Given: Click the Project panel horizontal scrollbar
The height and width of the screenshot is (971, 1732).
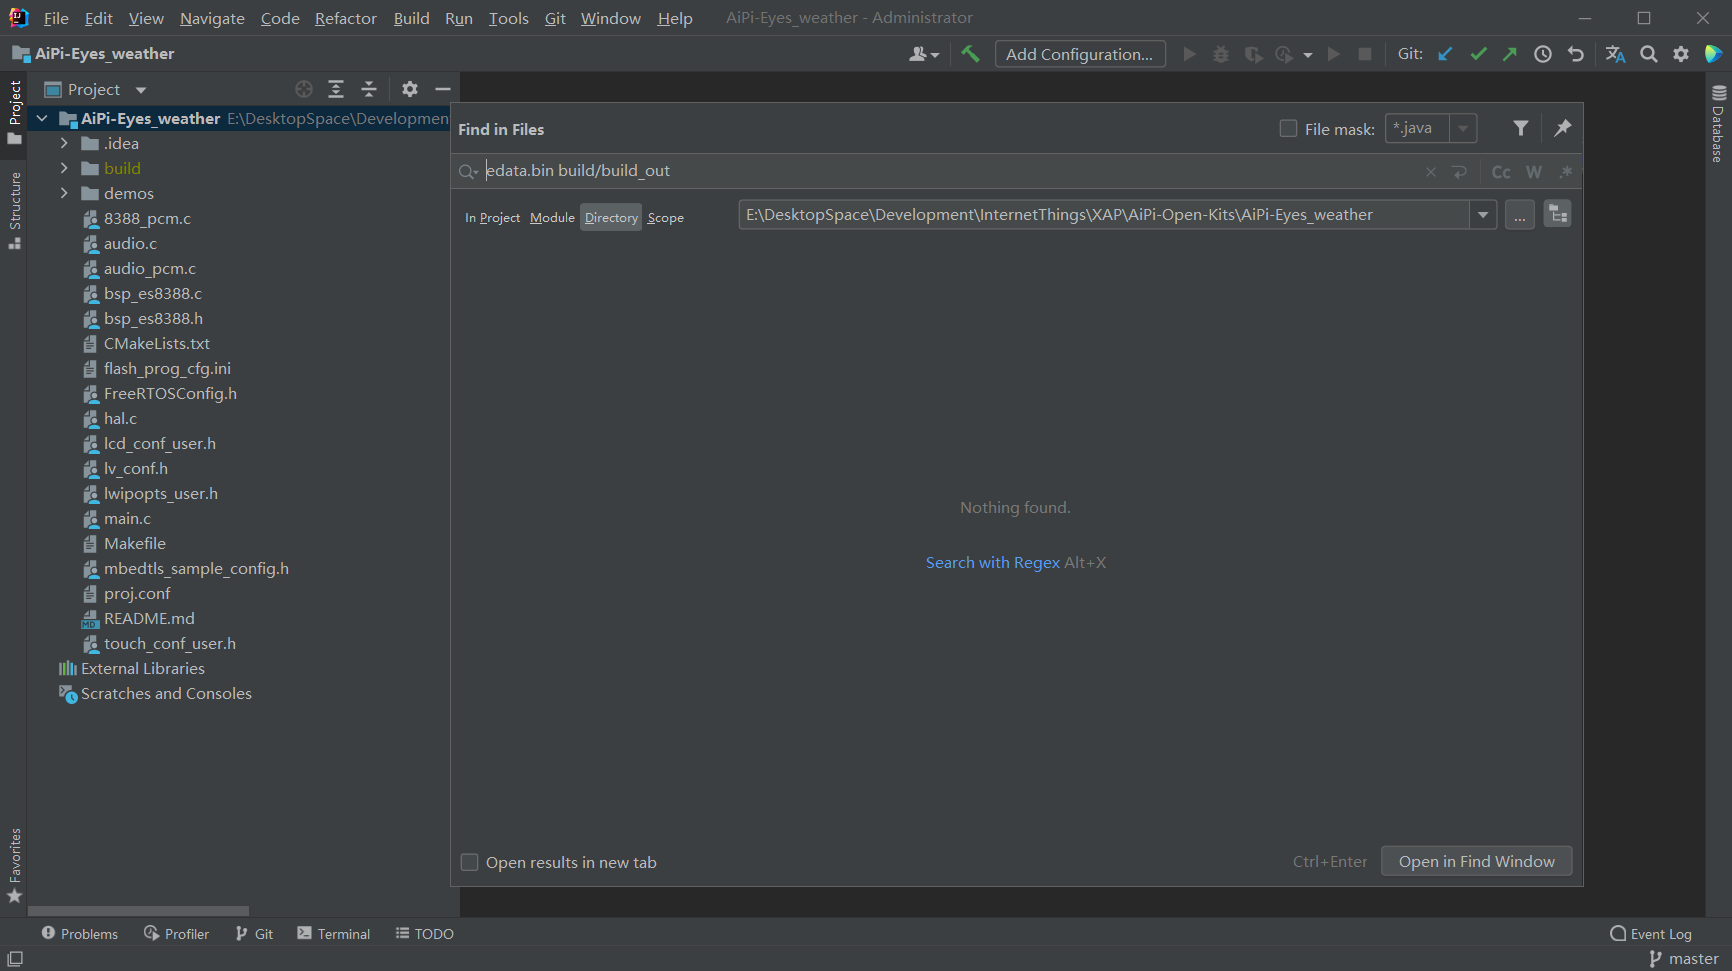Looking at the screenshot, I should pyautogui.click(x=138, y=911).
